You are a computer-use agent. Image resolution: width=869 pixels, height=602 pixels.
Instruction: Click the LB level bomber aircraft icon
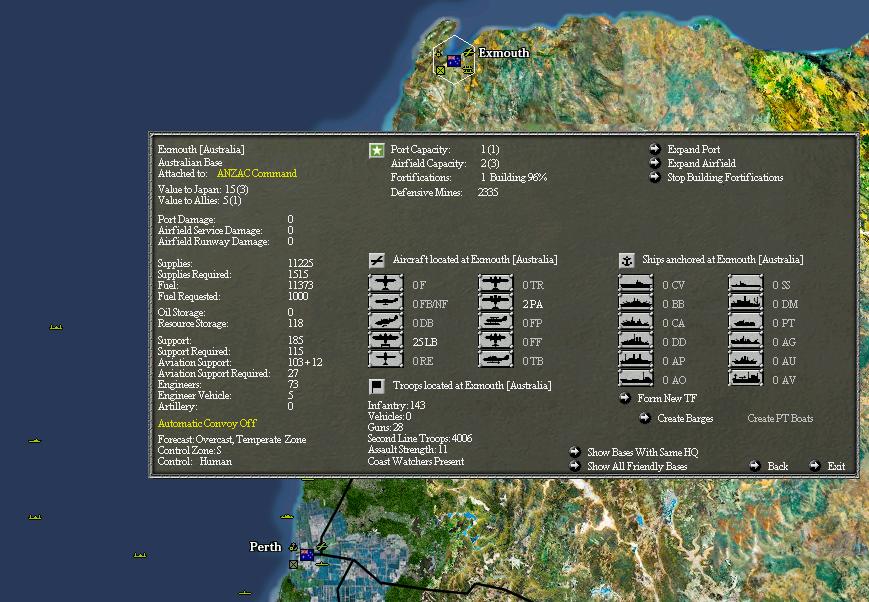click(386, 341)
